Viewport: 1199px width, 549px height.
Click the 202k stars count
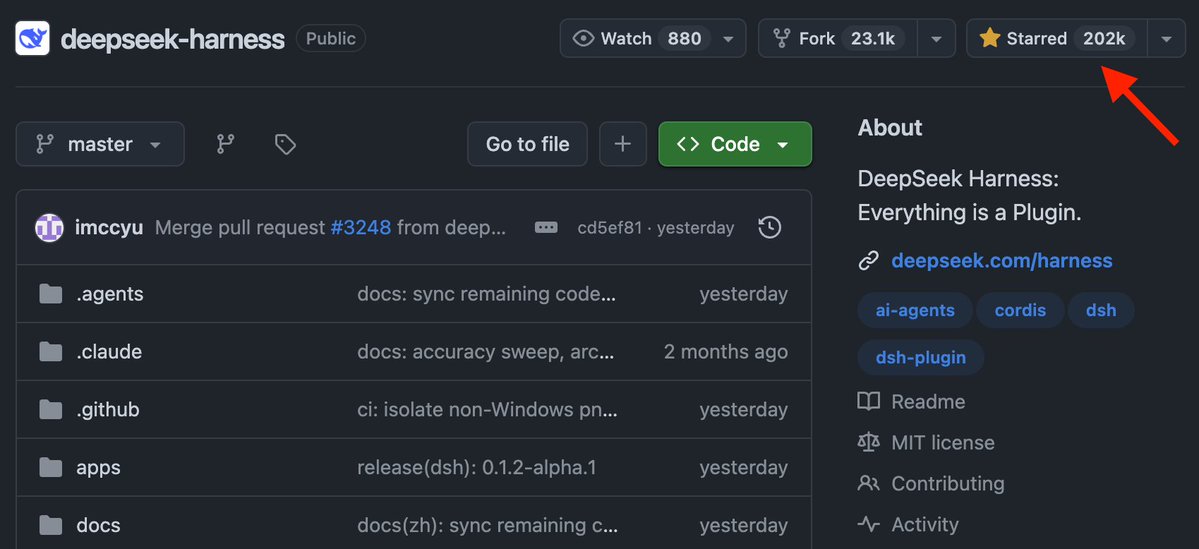(1104, 38)
